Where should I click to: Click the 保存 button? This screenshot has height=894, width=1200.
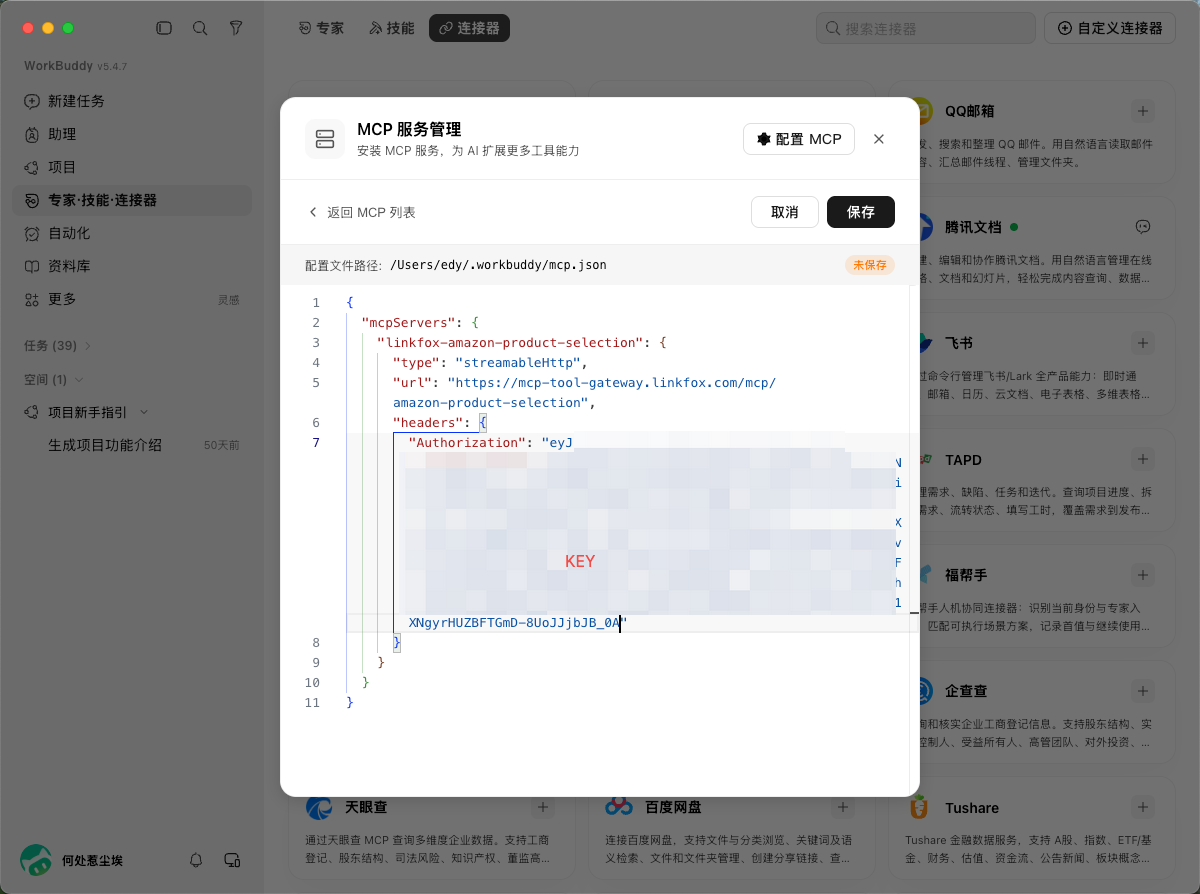click(861, 212)
